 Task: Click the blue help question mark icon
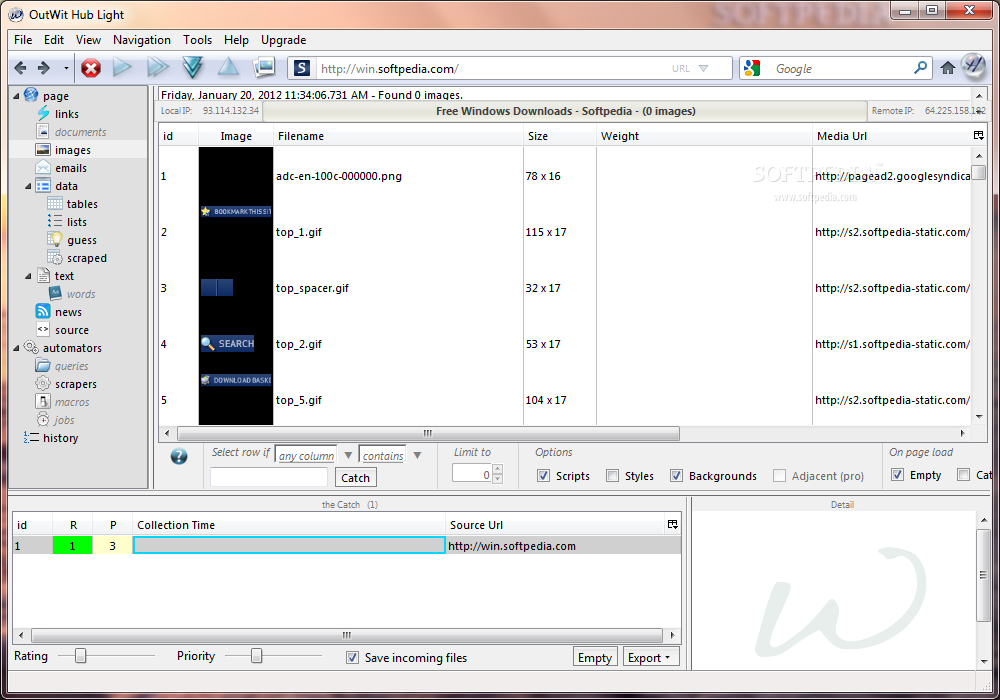(x=179, y=456)
